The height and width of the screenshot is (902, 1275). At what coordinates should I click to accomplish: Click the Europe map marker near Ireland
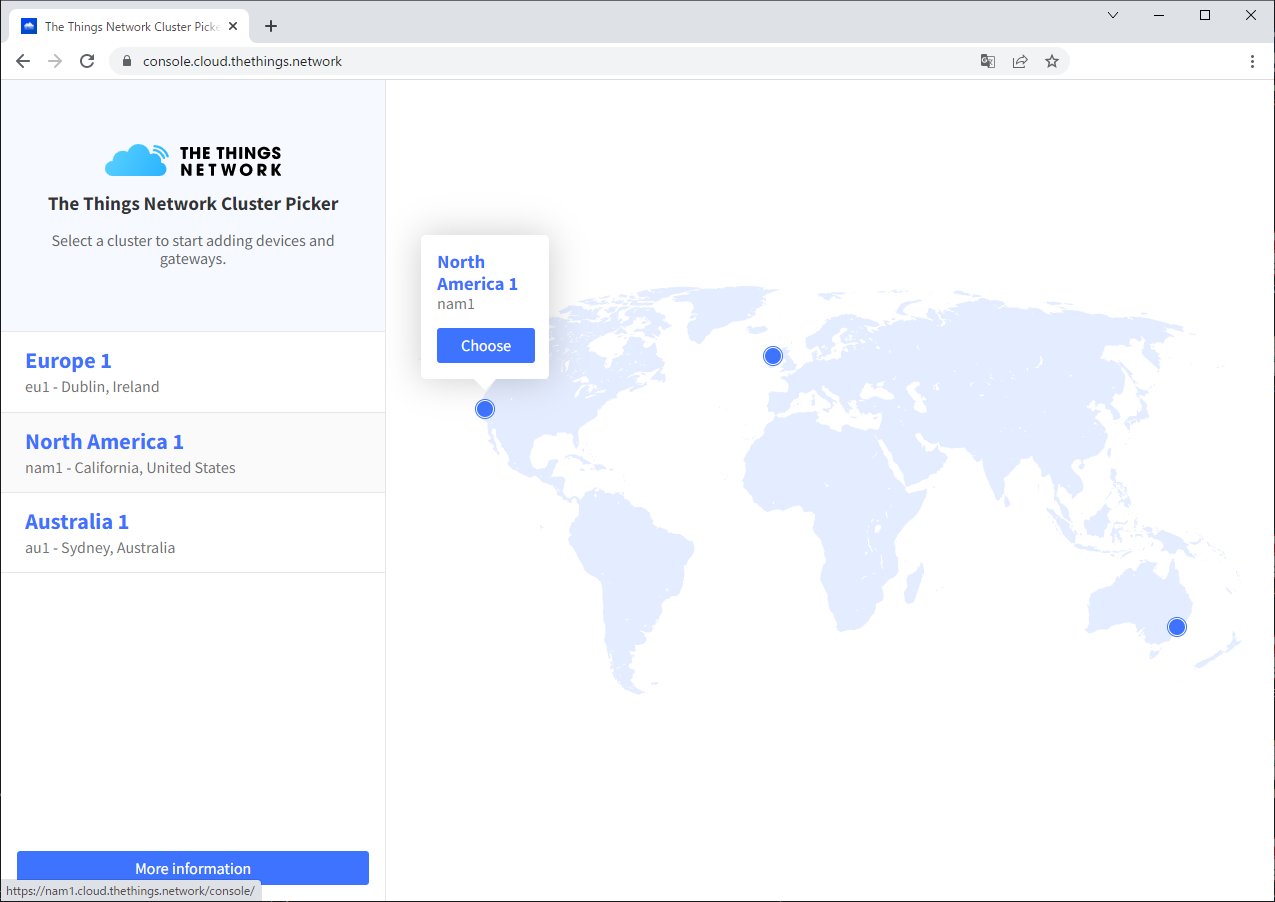(x=772, y=356)
